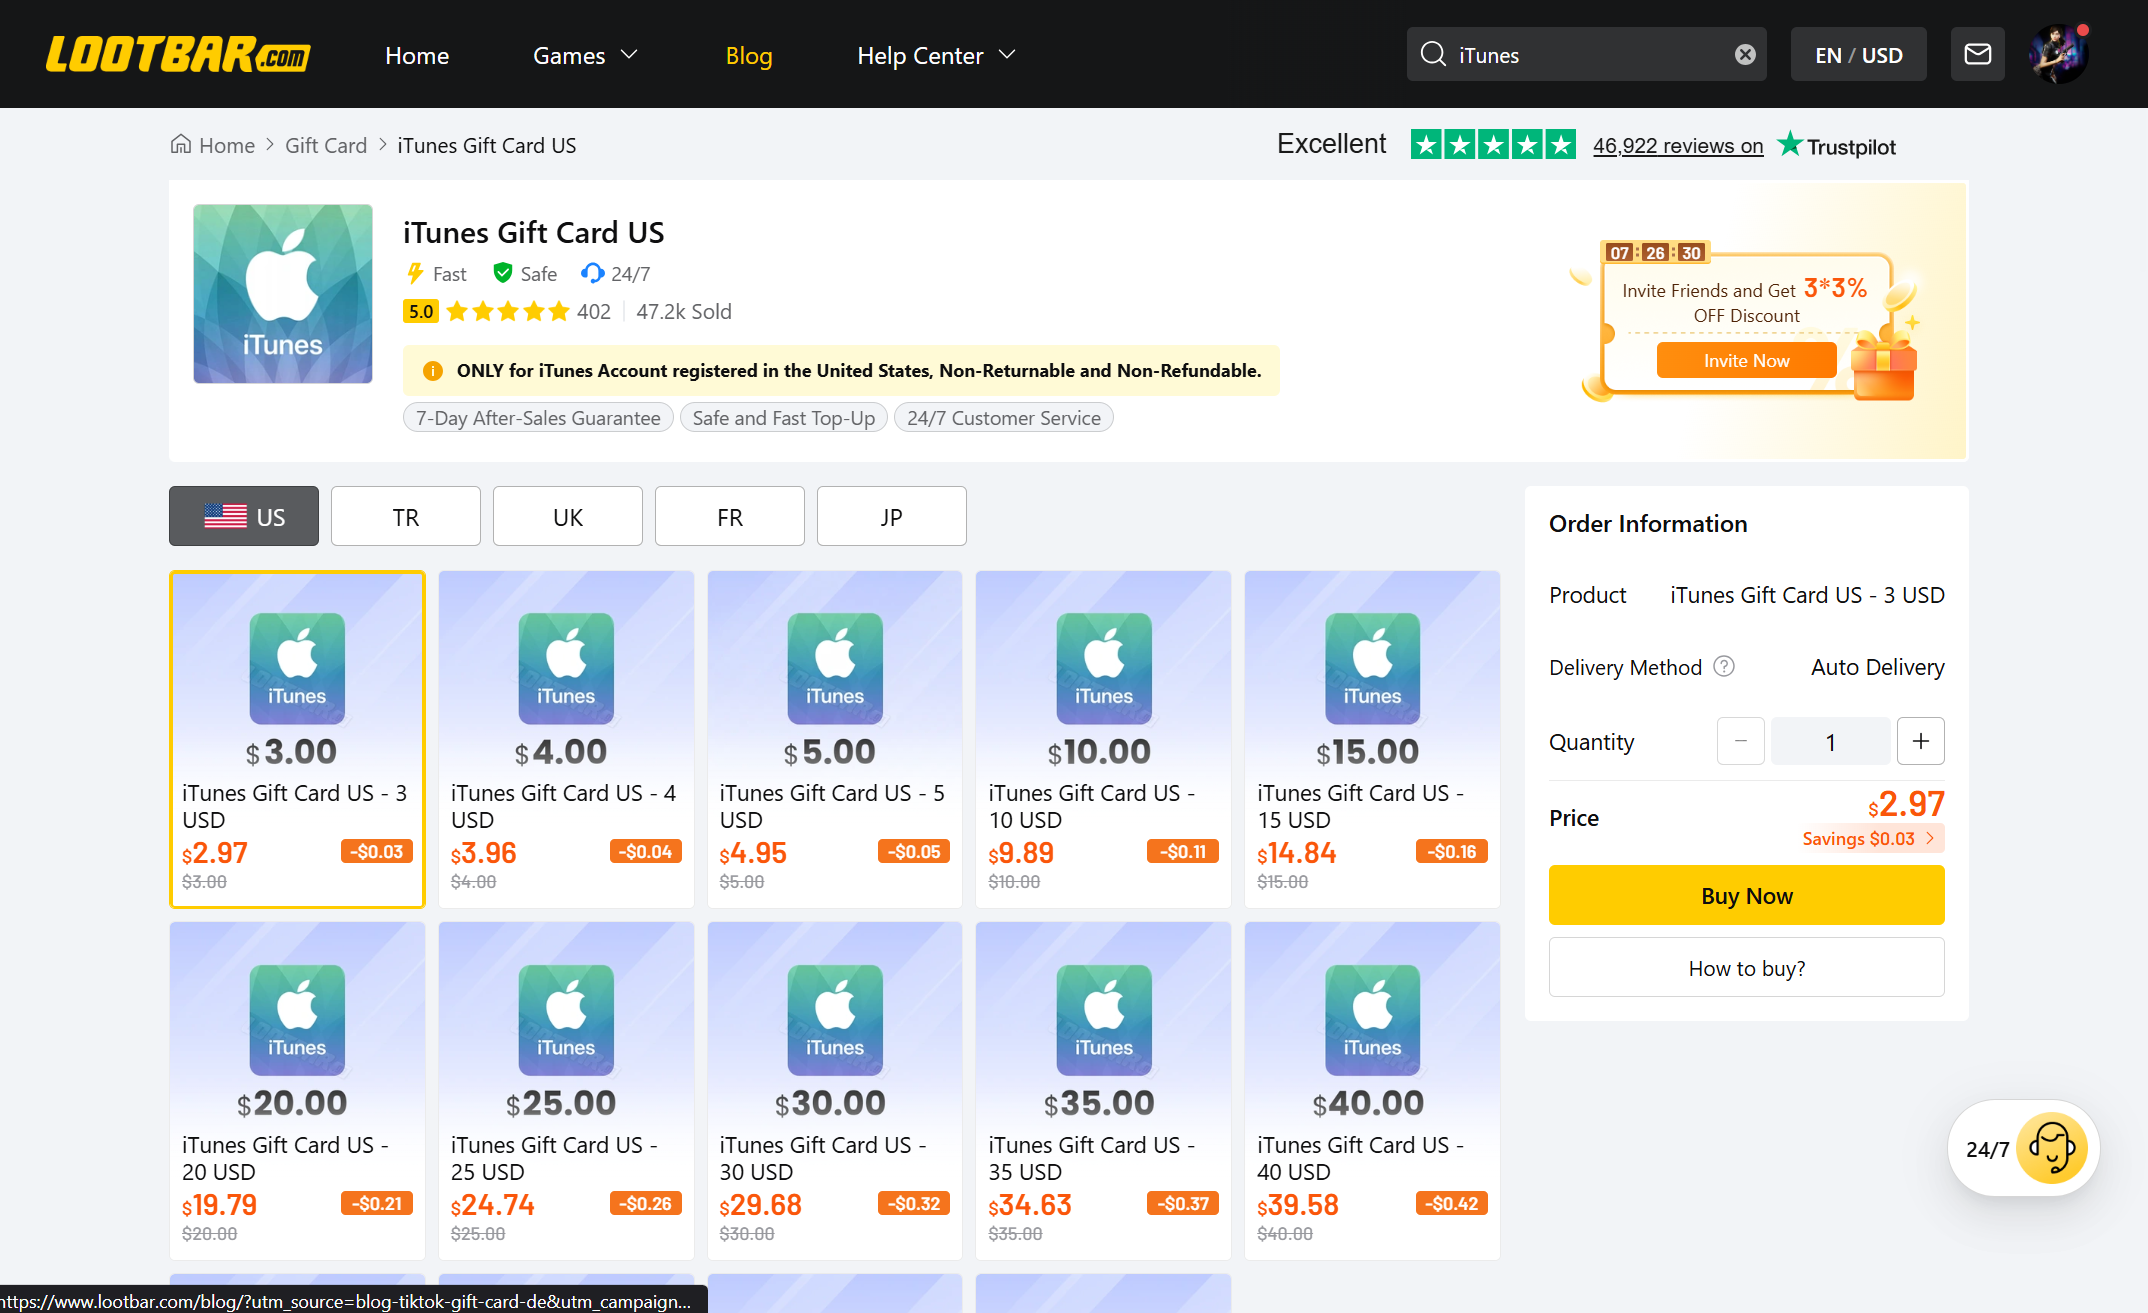The height and width of the screenshot is (1313, 2148).
Task: Click the 402 ratings count
Action: pos(594,311)
